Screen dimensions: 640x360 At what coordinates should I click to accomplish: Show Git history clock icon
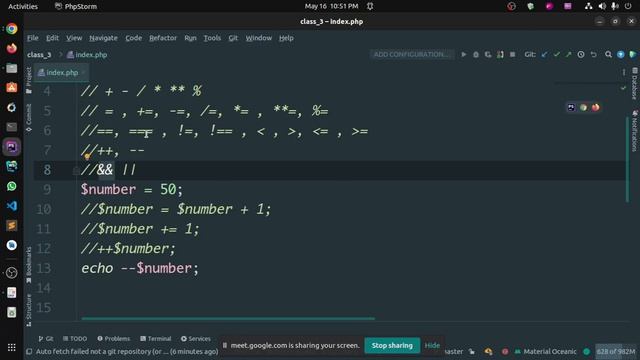[x=580, y=54]
